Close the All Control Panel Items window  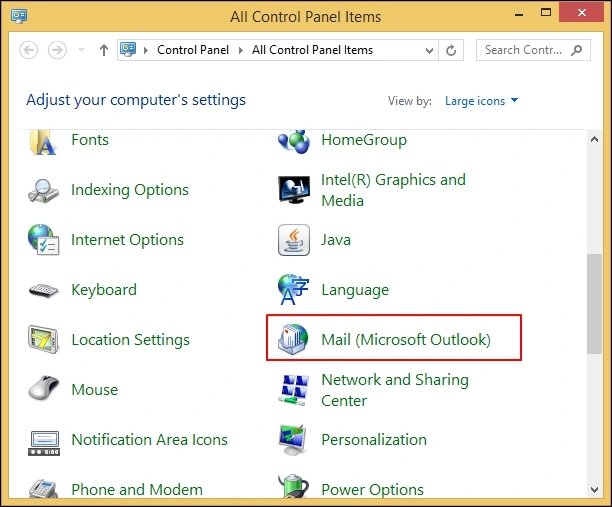582,12
